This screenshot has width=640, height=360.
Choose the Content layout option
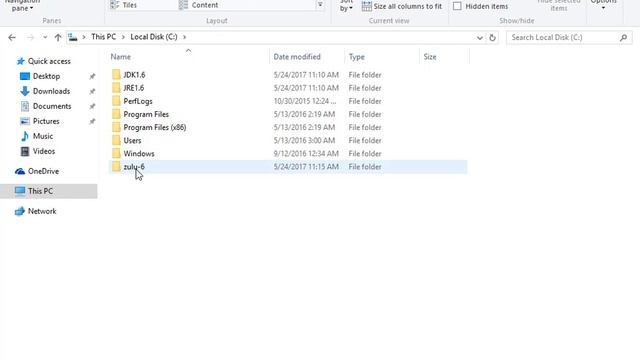click(x=198, y=5)
